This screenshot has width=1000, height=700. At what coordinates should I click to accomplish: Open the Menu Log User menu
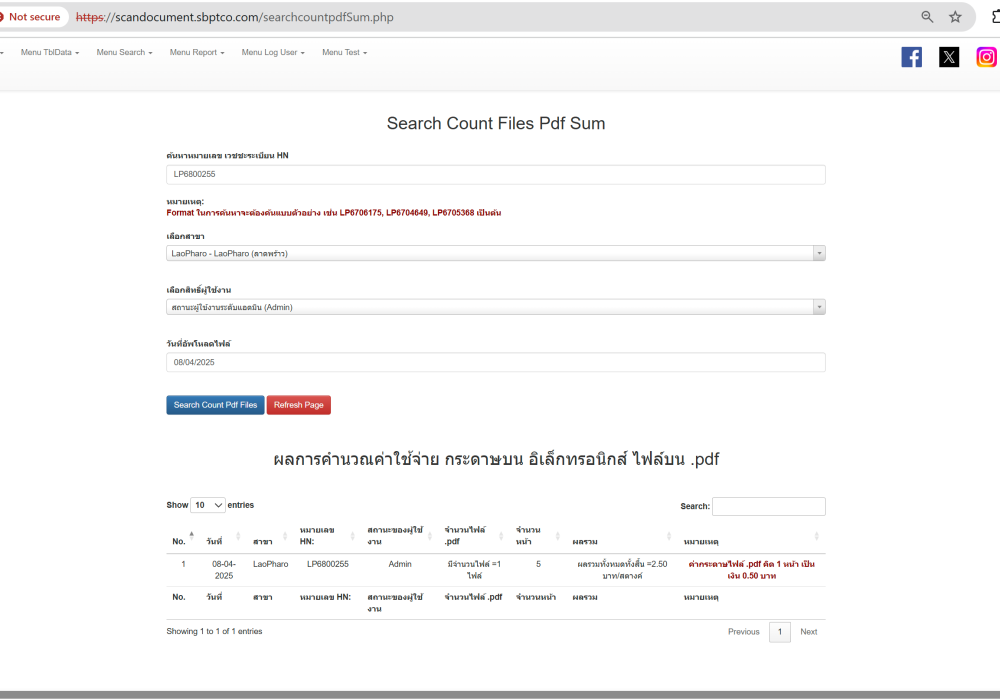[x=273, y=52]
